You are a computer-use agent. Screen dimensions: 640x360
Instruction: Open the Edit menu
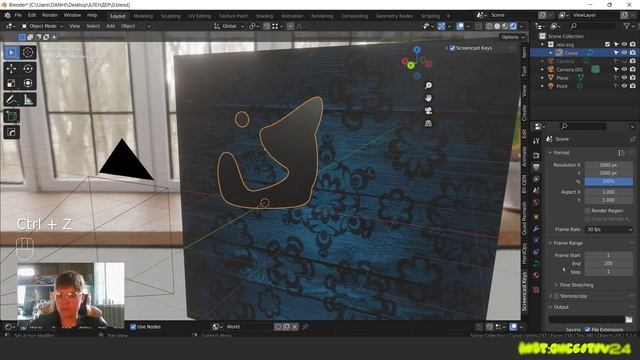coord(32,16)
